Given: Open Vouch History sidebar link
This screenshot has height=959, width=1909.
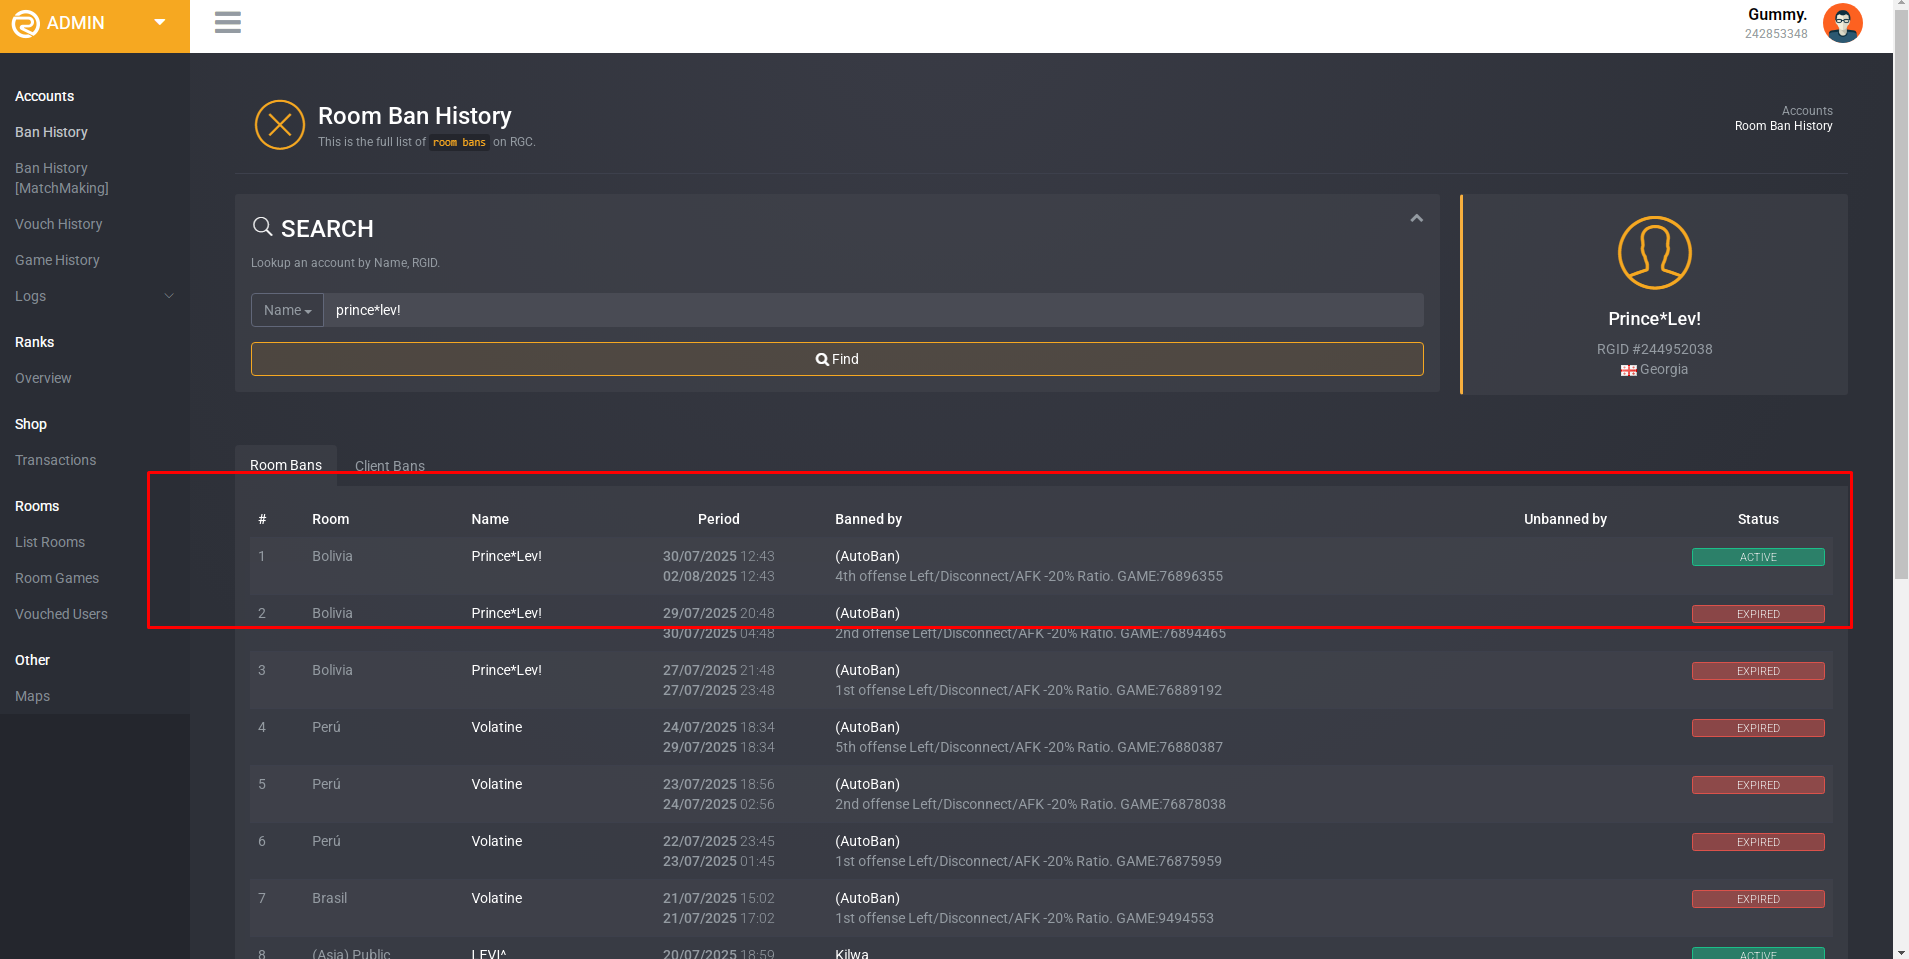Looking at the screenshot, I should tap(59, 224).
